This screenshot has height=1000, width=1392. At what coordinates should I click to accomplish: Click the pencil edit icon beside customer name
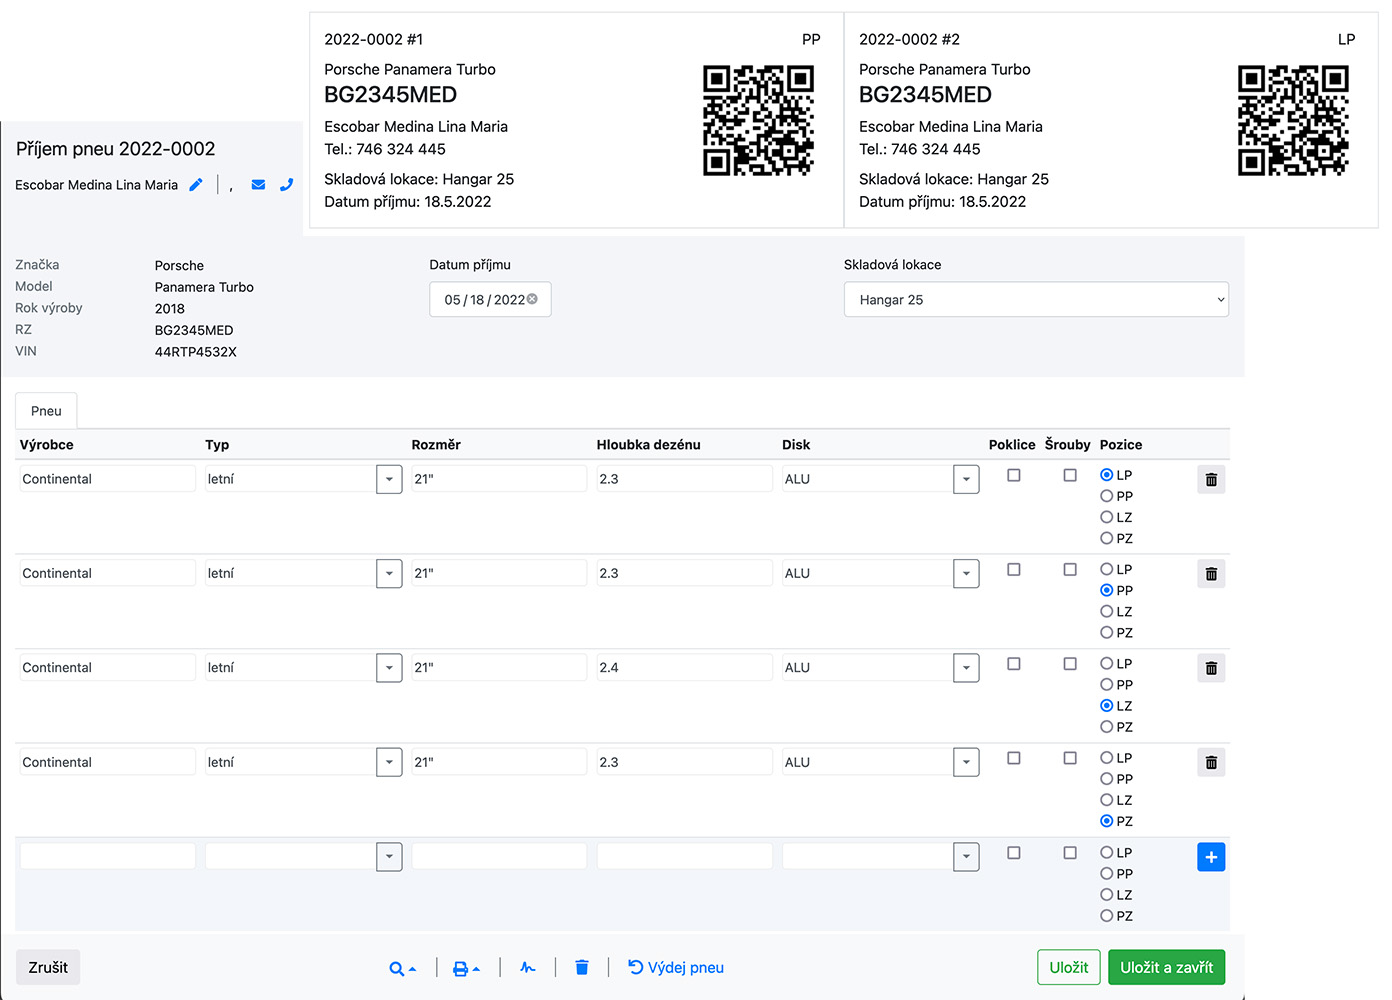coord(196,185)
